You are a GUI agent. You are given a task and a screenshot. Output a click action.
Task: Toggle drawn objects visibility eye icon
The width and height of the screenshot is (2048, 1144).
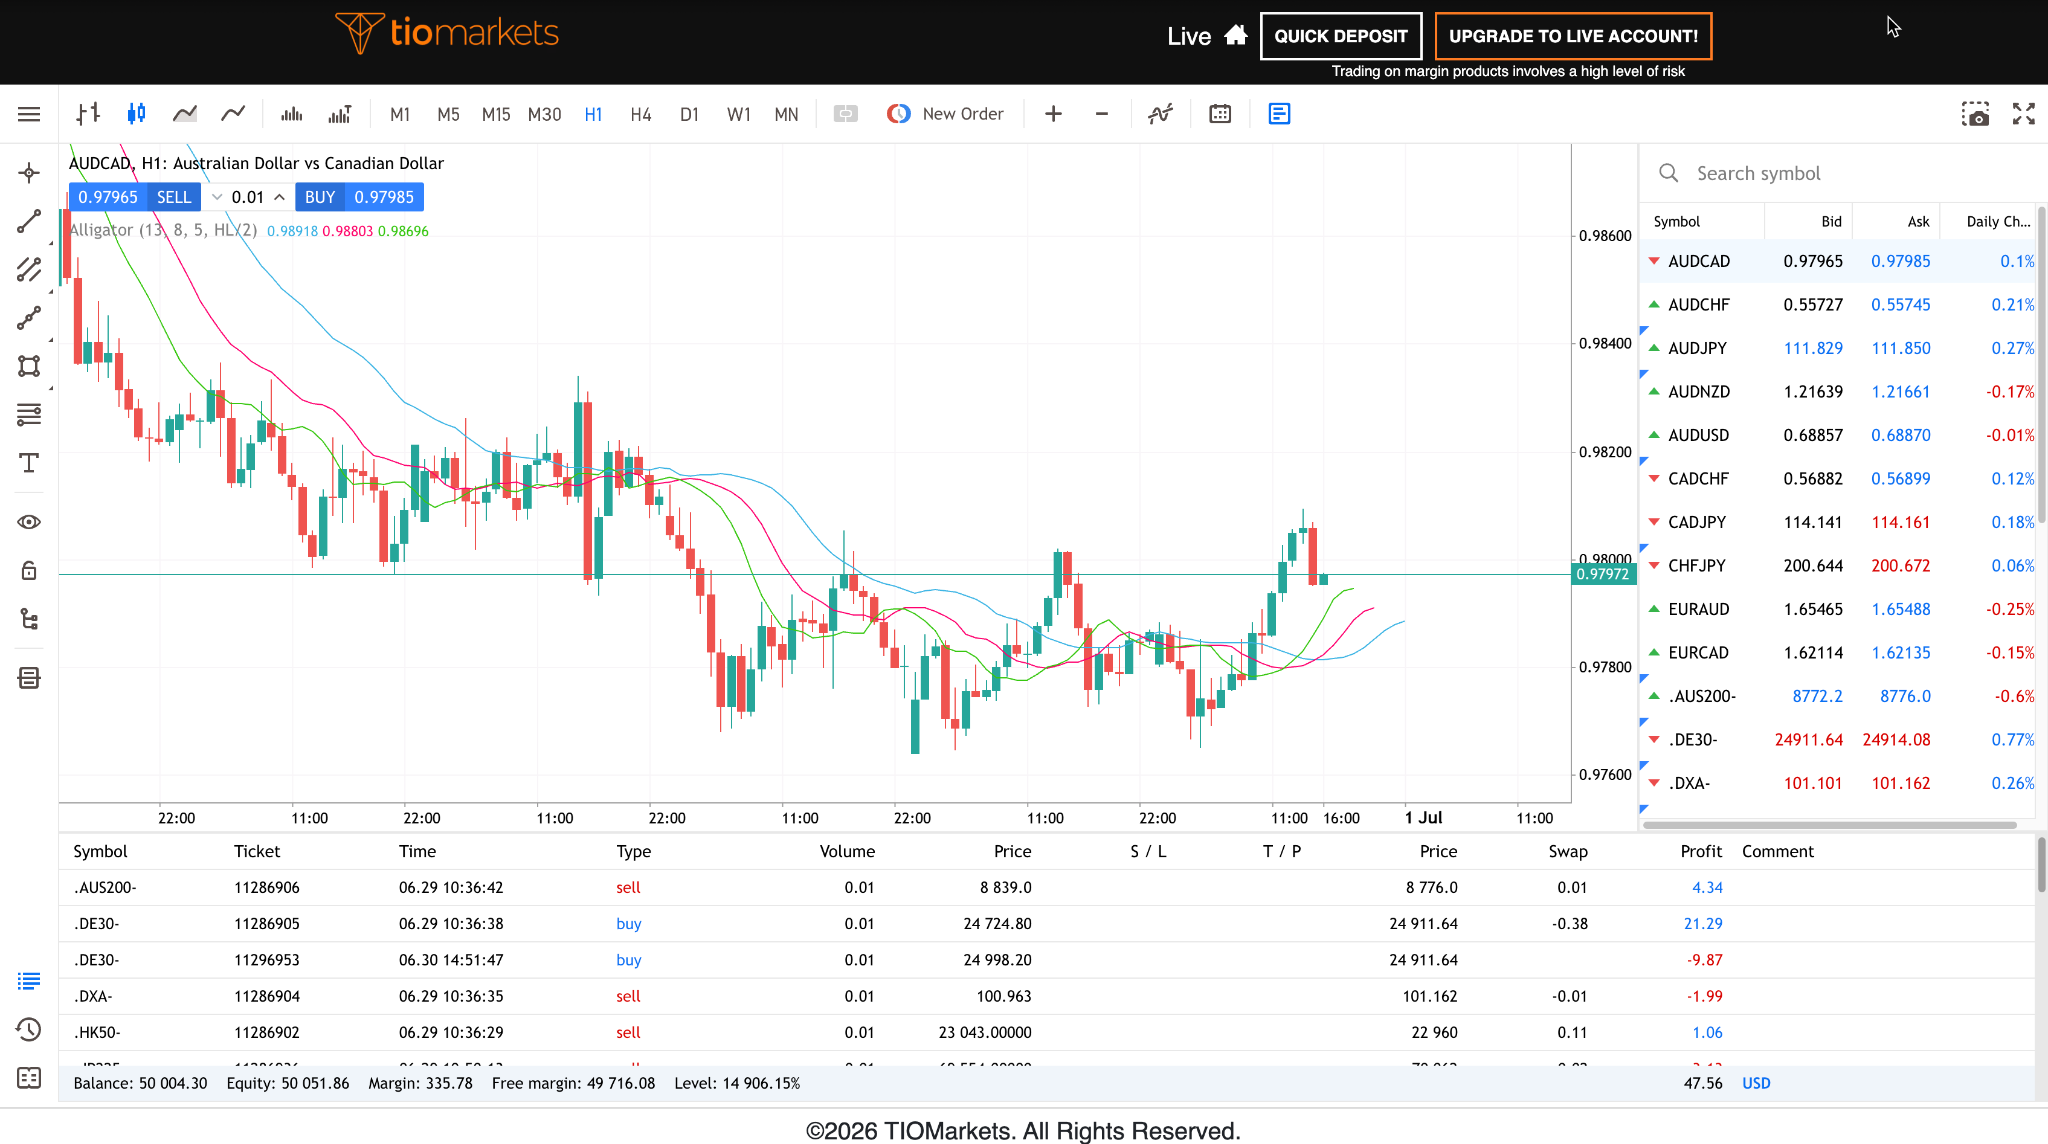[x=29, y=522]
